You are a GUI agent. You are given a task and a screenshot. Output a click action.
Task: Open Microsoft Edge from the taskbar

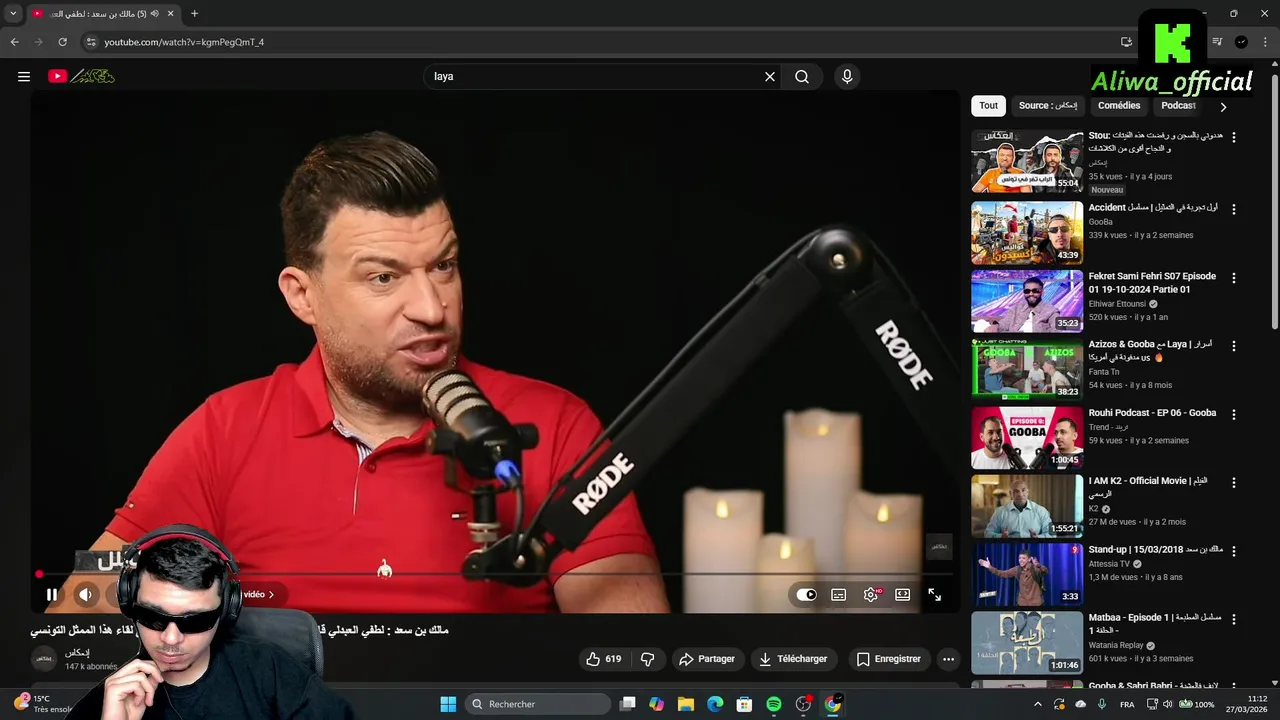(x=715, y=704)
